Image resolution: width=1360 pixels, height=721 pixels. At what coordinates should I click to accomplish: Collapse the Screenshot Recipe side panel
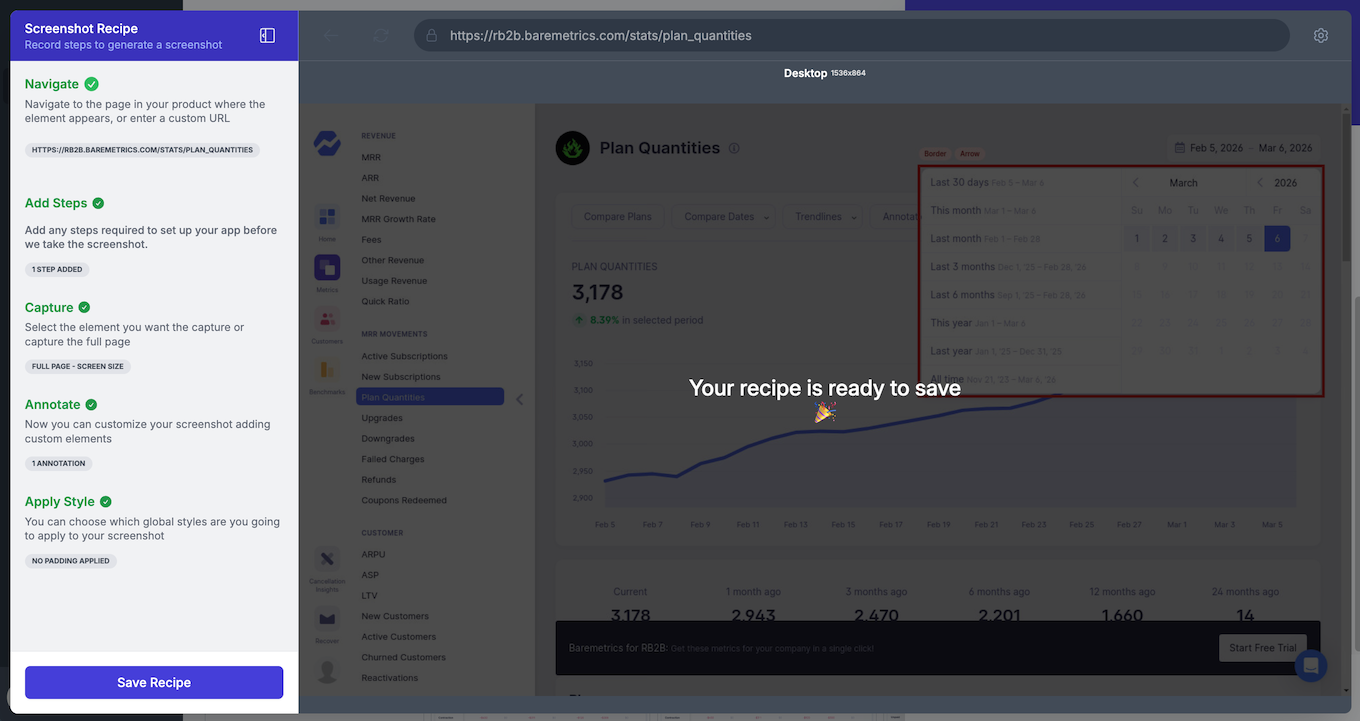tap(267, 36)
